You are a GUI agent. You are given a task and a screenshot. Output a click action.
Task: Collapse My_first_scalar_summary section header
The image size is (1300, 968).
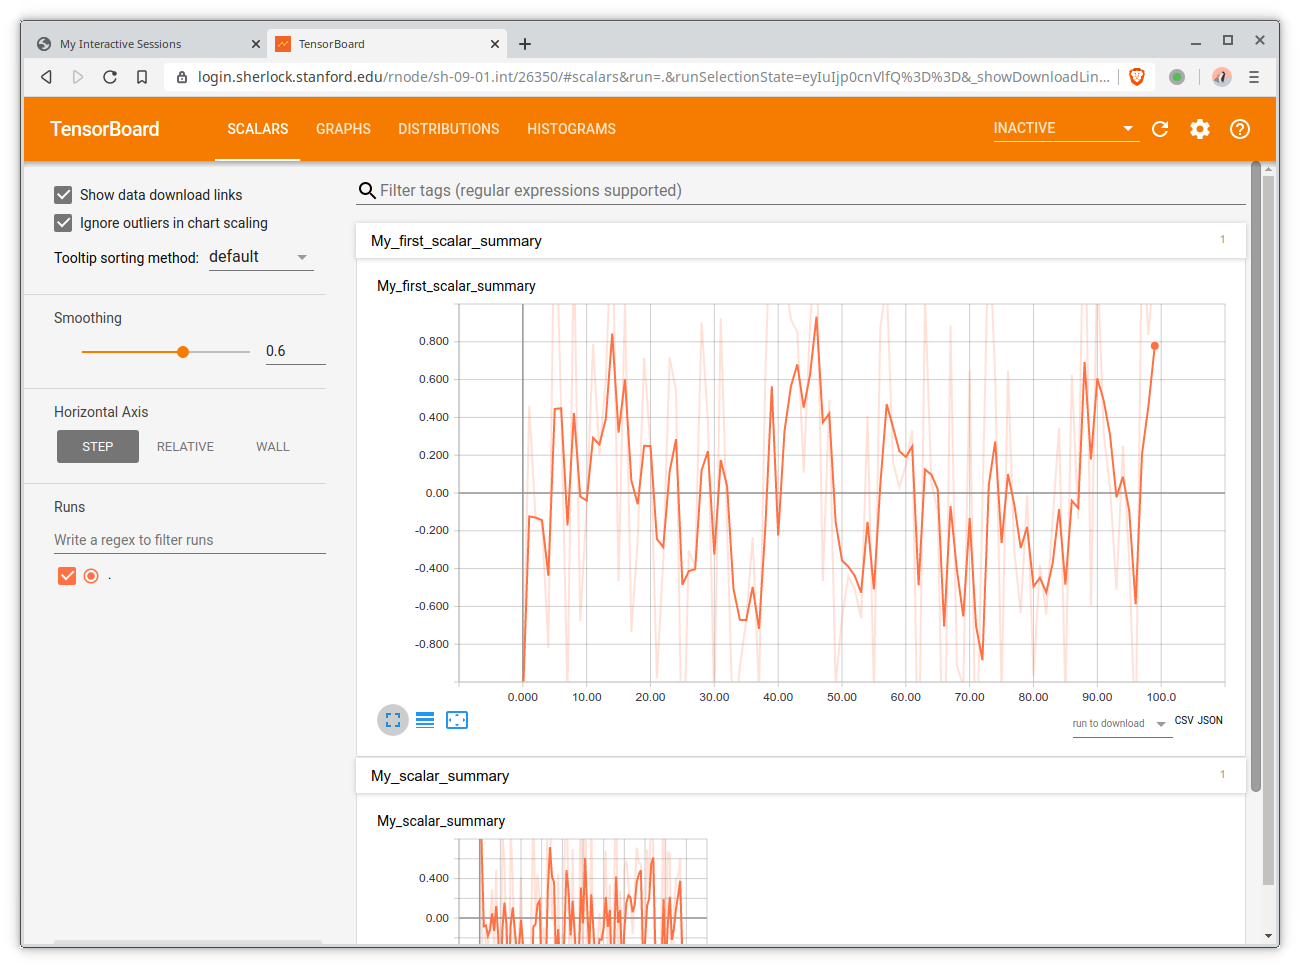[x=800, y=241]
